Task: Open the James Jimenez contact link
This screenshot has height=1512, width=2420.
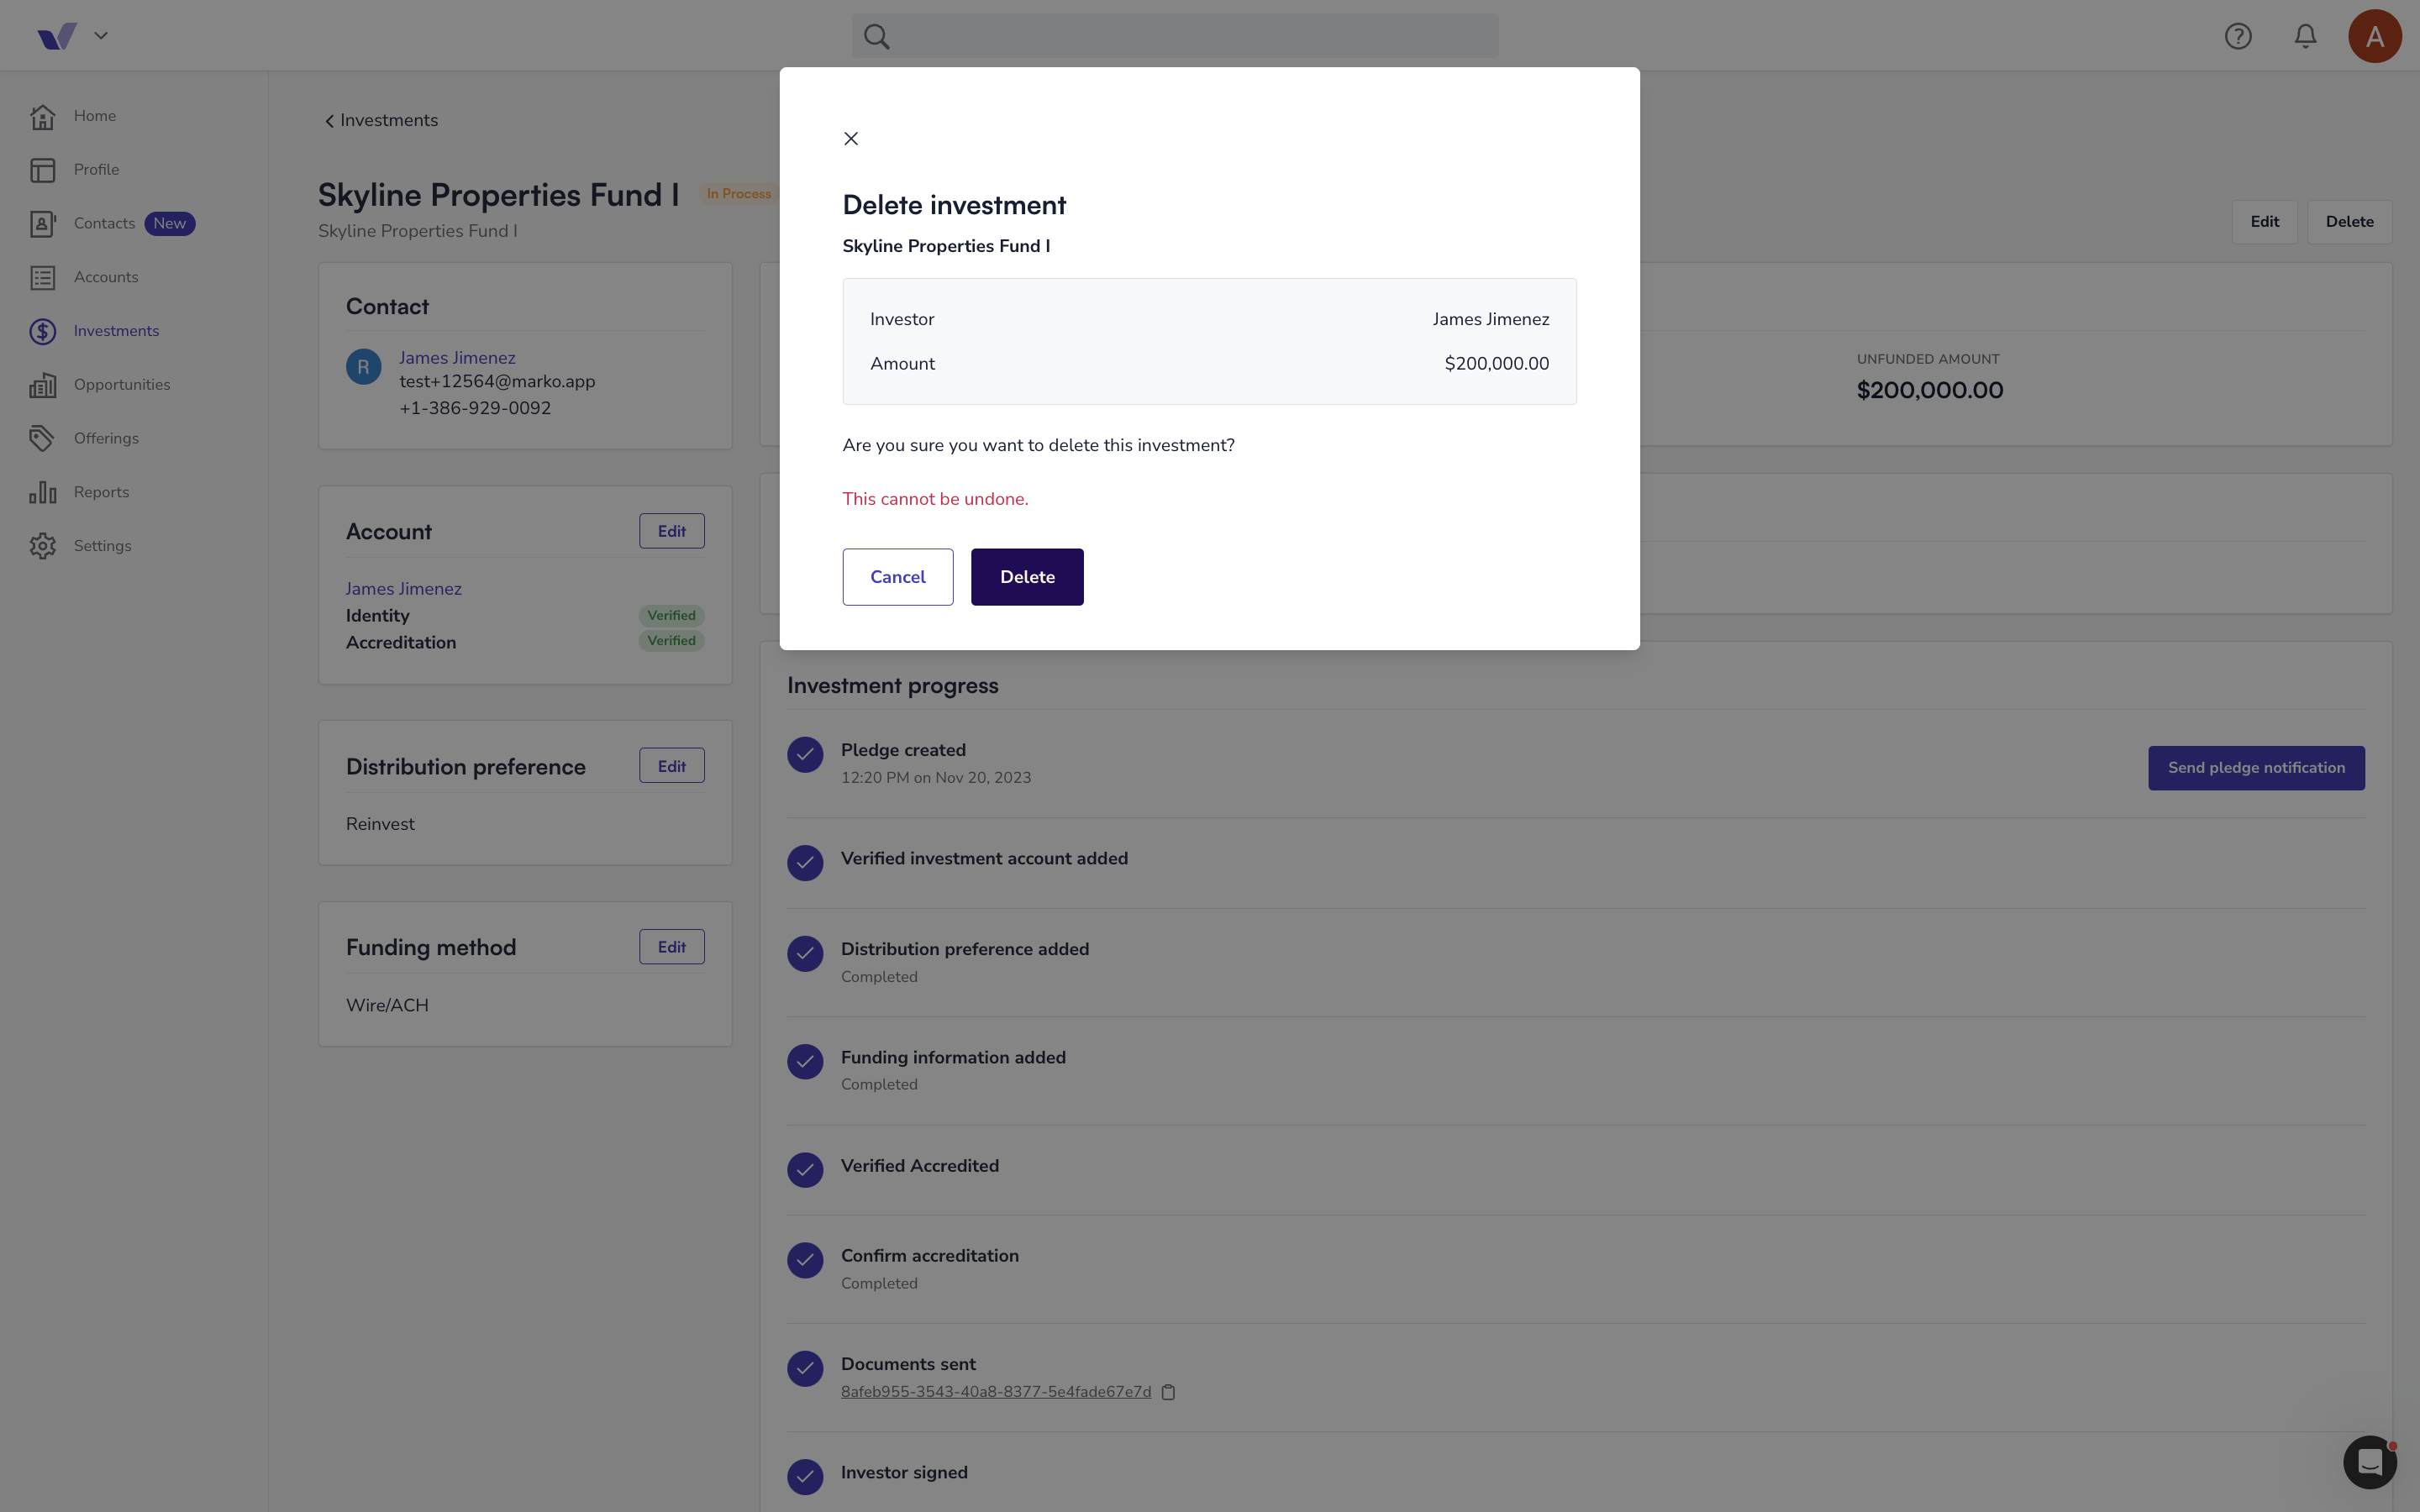Action: (x=457, y=358)
